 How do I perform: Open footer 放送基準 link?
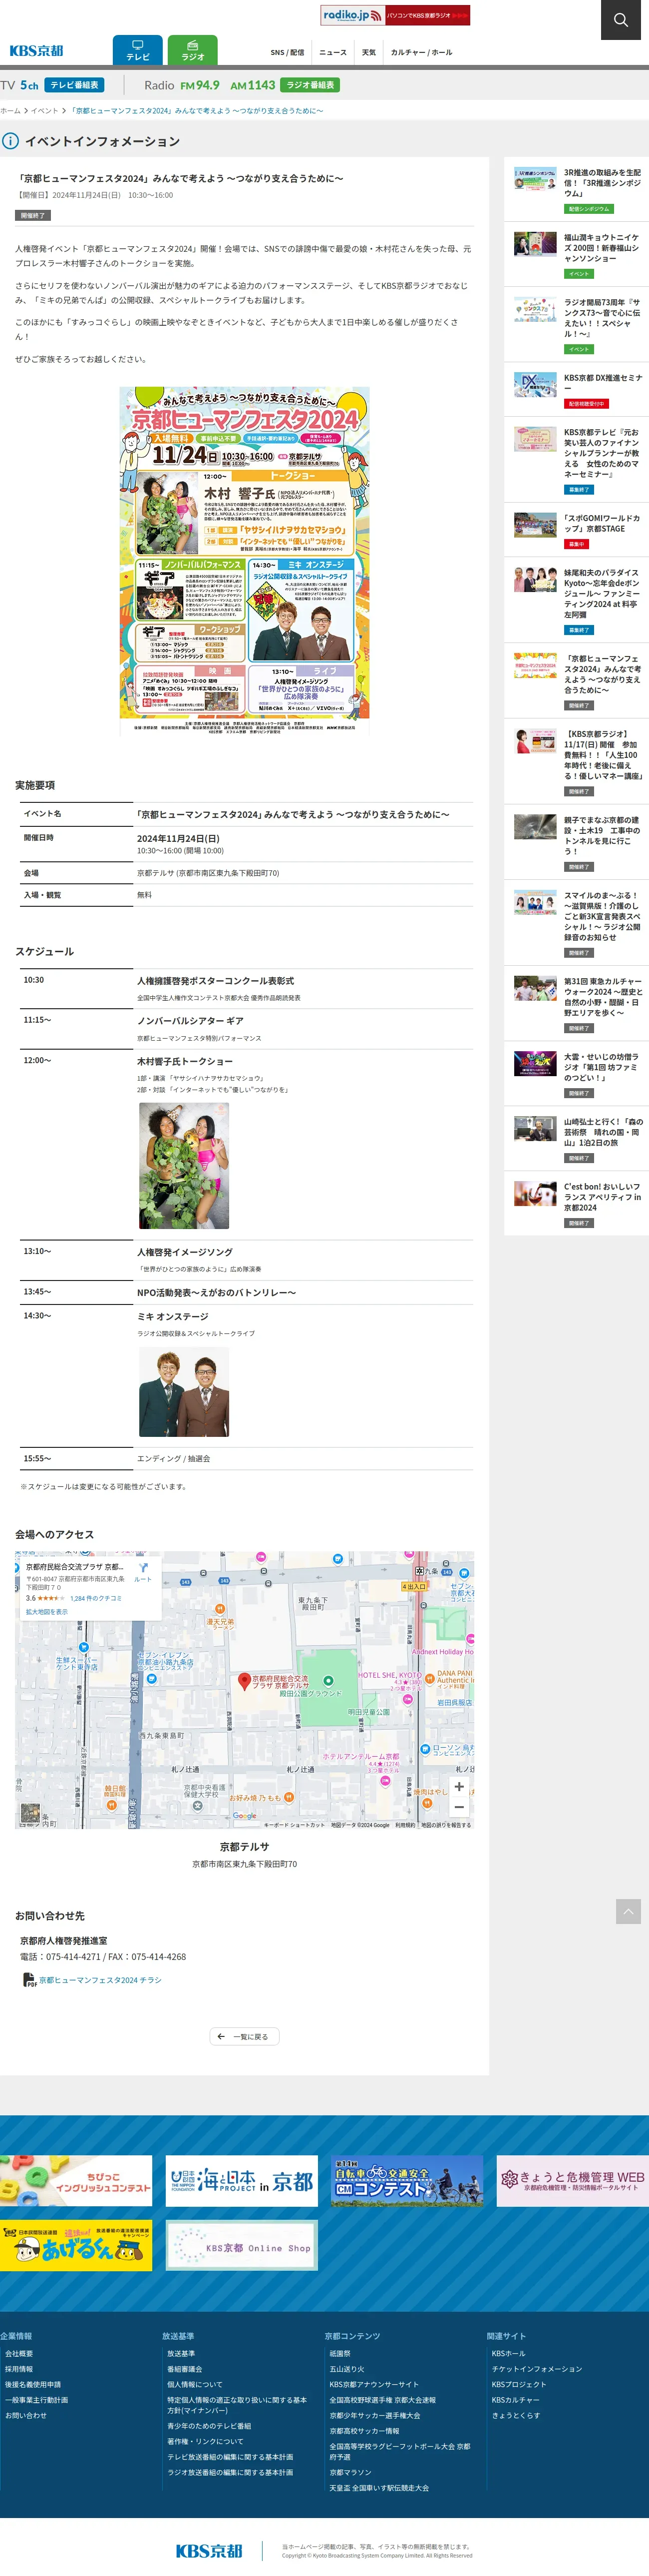[x=181, y=2354]
